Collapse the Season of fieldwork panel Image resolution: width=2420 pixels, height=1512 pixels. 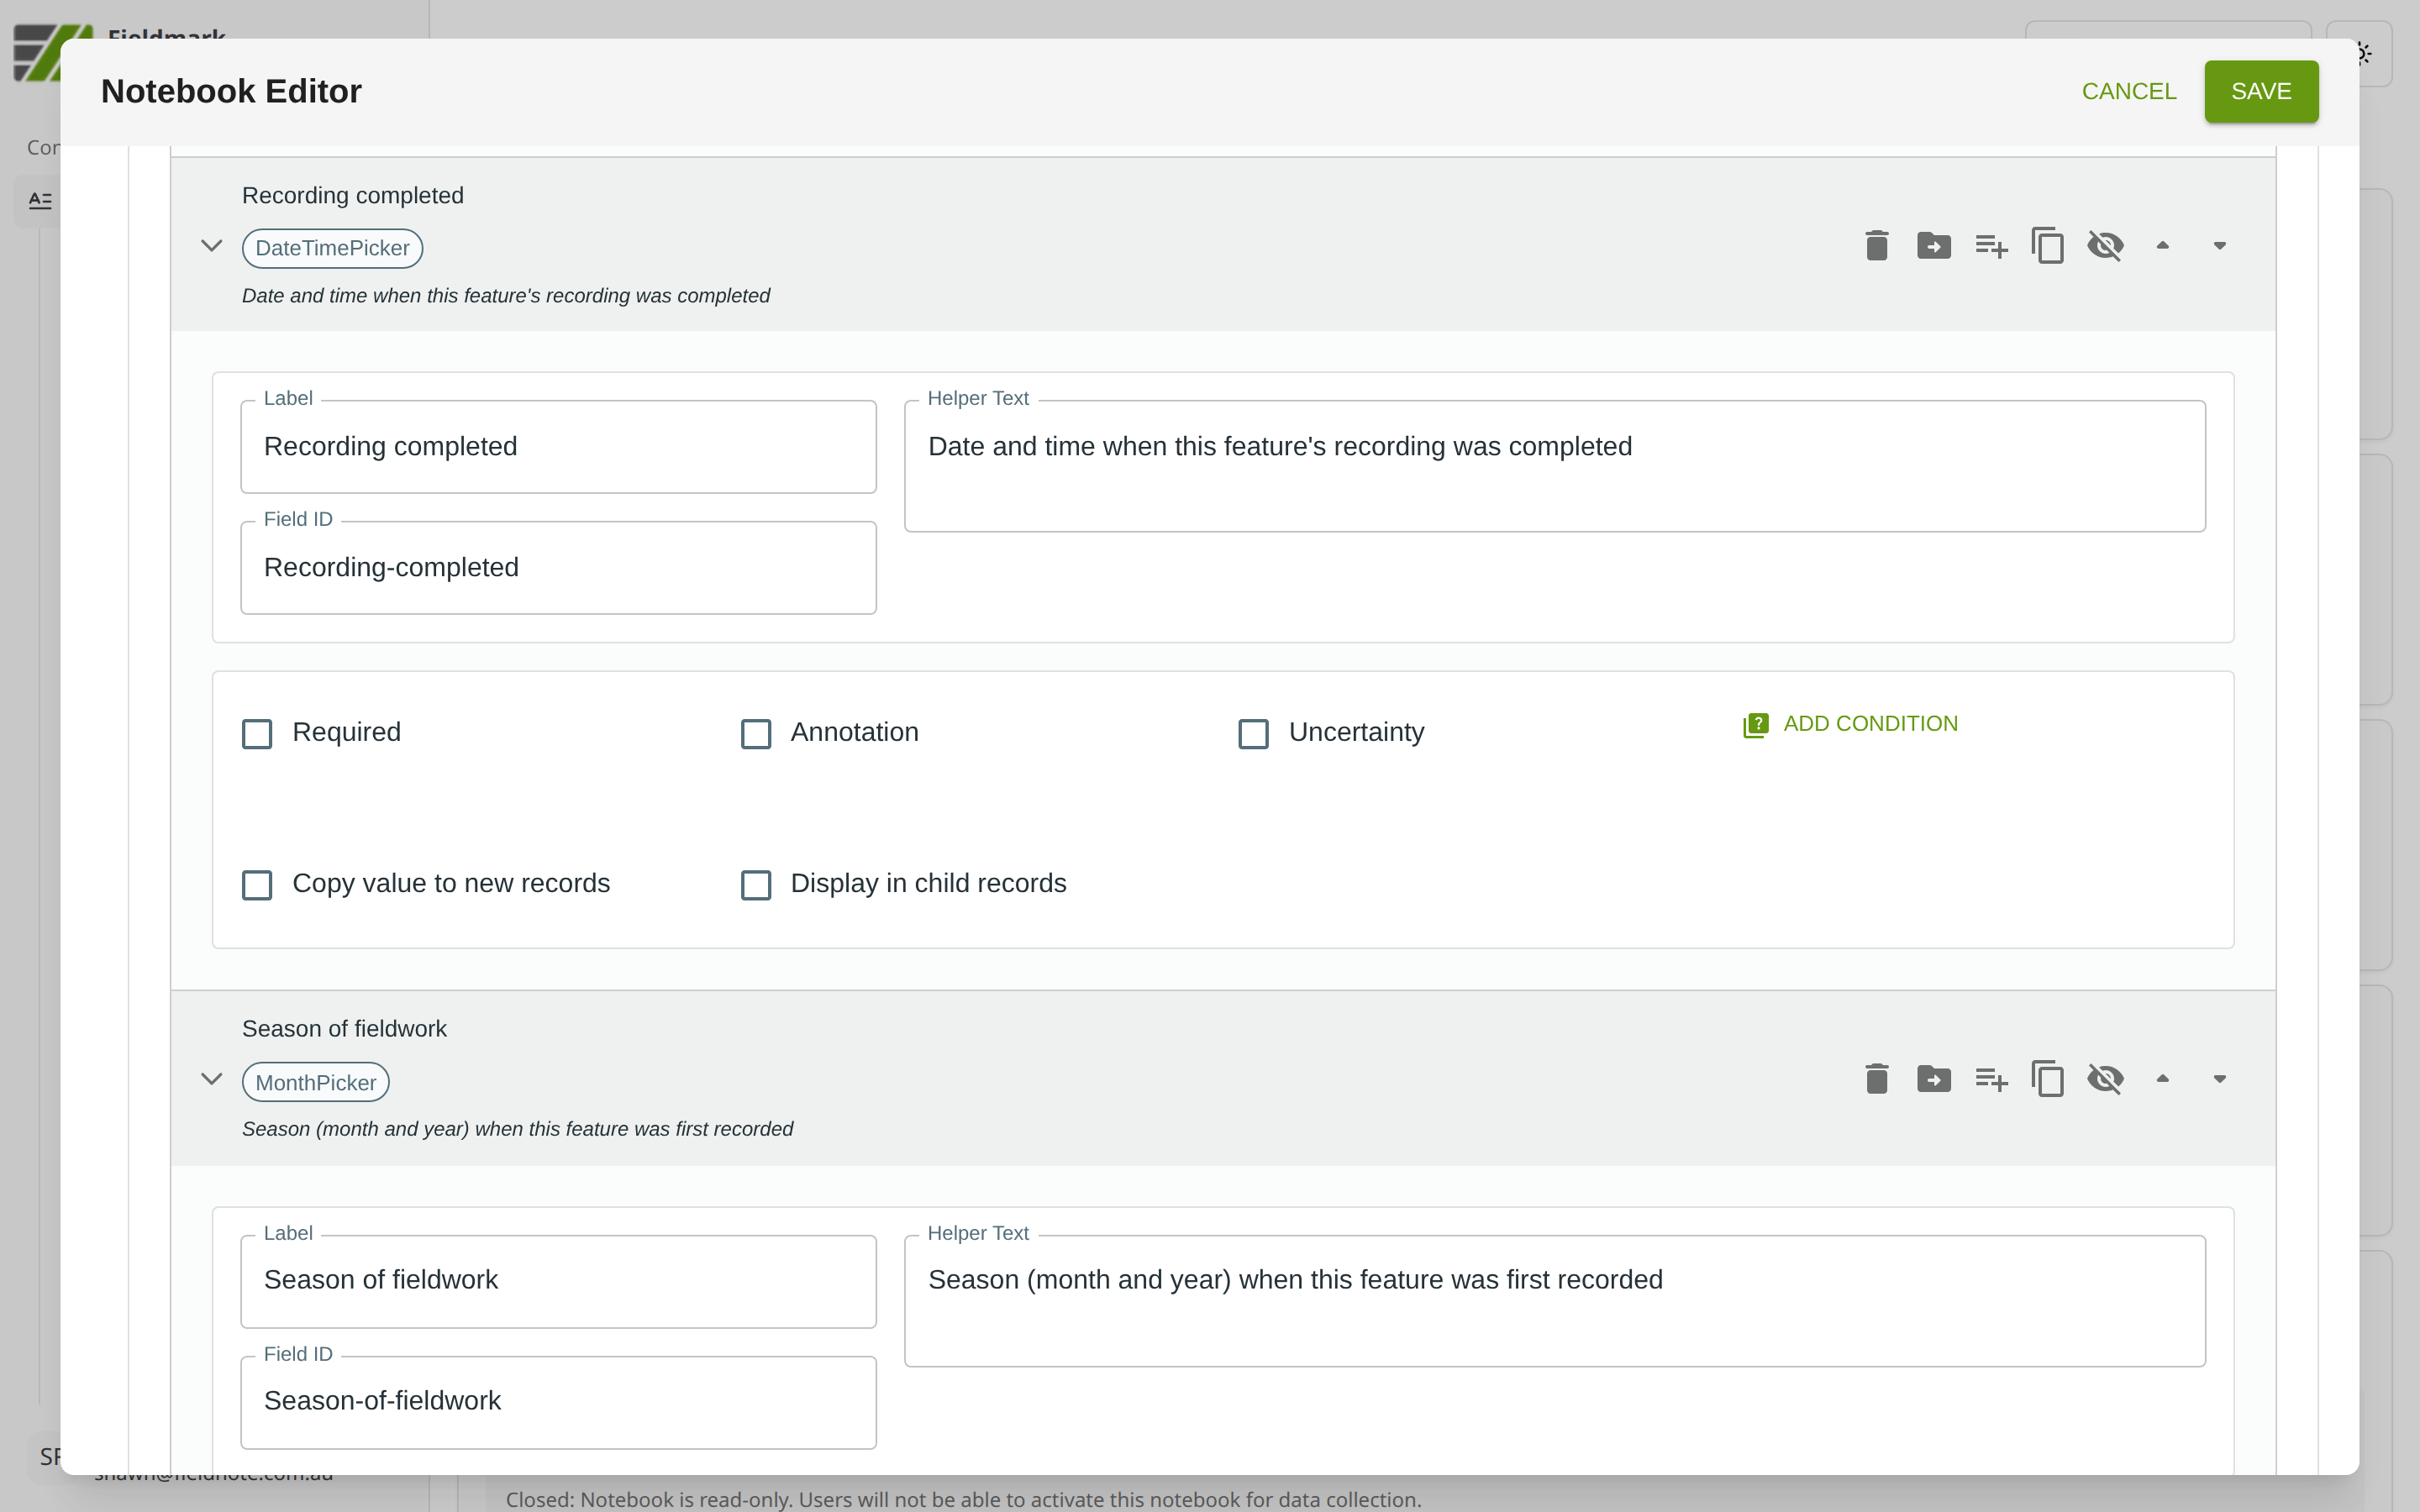[211, 1079]
